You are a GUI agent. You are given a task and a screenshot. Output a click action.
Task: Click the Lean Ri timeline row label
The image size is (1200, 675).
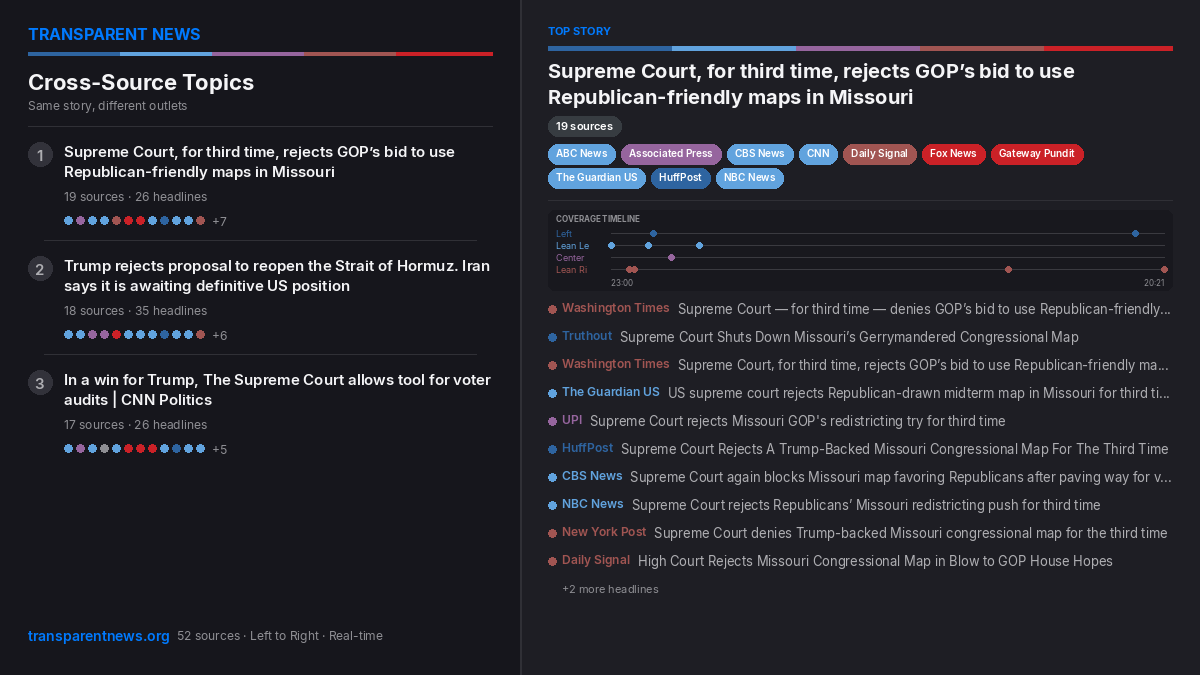[572, 270]
